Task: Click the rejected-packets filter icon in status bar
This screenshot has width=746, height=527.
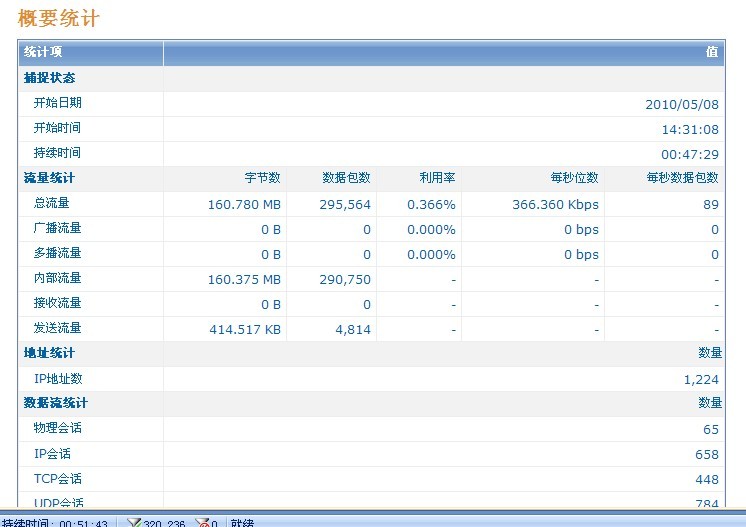Action: pos(203,523)
